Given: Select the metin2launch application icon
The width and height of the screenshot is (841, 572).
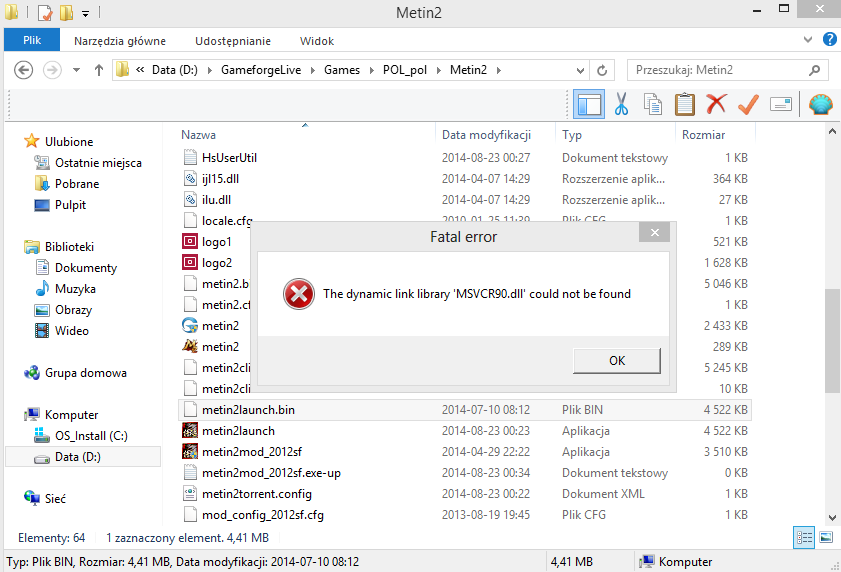Looking at the screenshot, I should (x=190, y=430).
